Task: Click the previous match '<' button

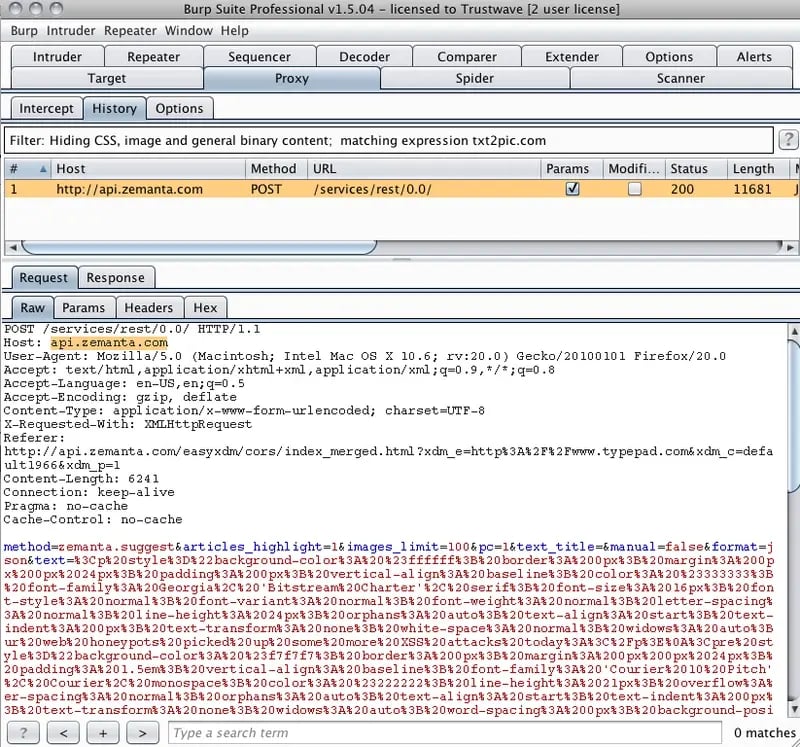Action: pos(63,733)
